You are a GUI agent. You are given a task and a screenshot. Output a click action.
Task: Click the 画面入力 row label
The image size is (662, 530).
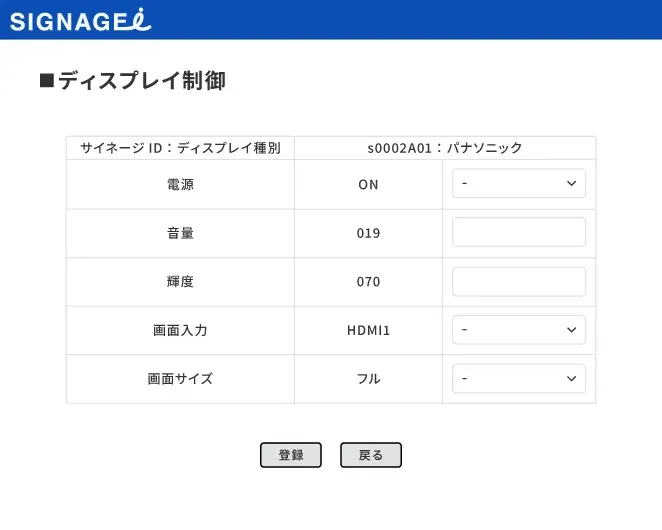coord(180,330)
